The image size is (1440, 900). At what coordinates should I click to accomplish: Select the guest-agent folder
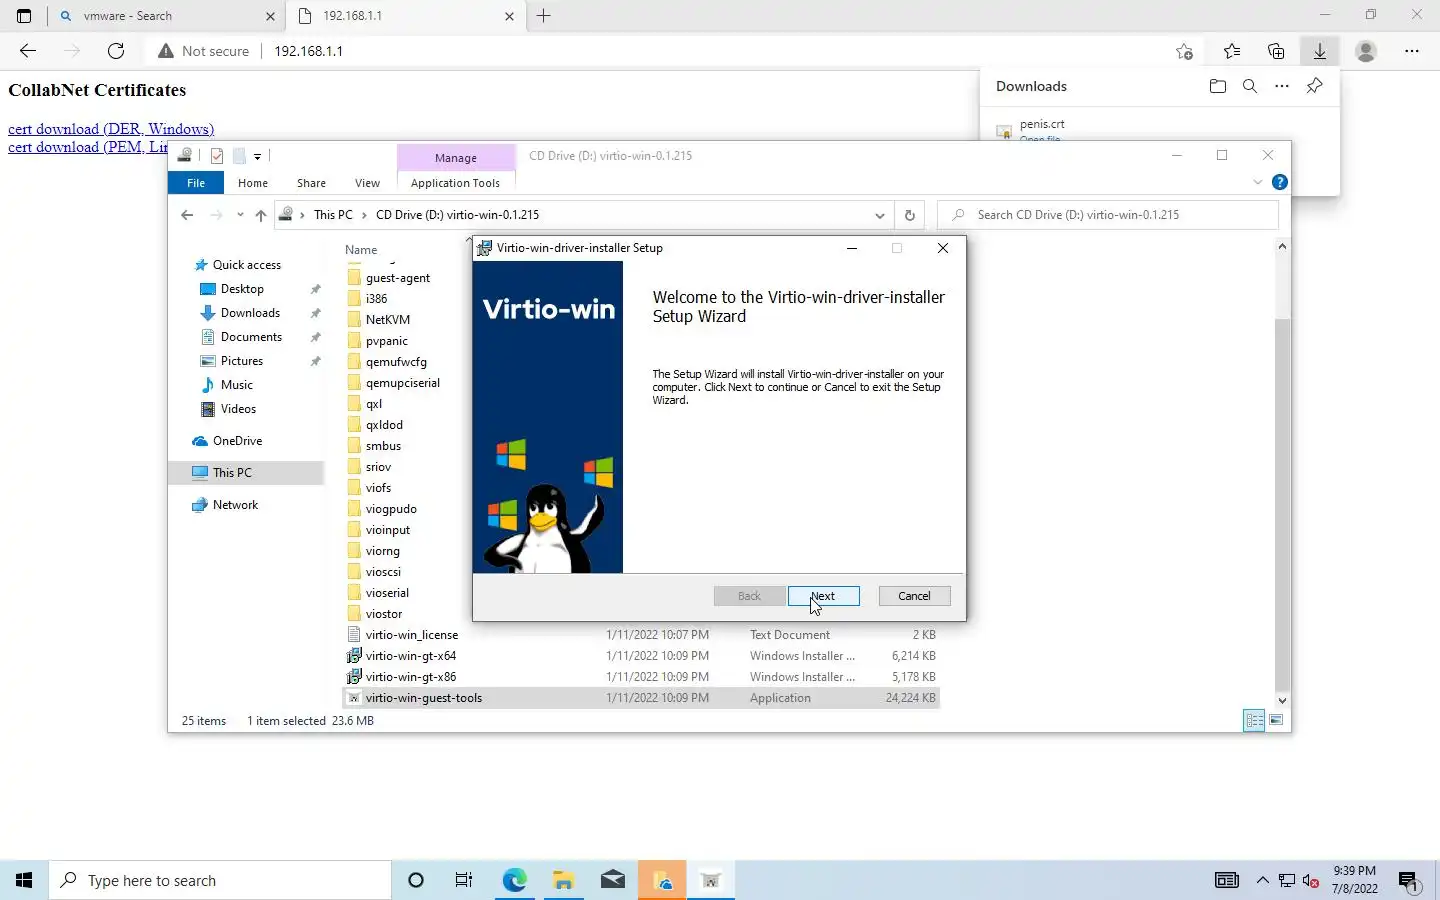398,278
